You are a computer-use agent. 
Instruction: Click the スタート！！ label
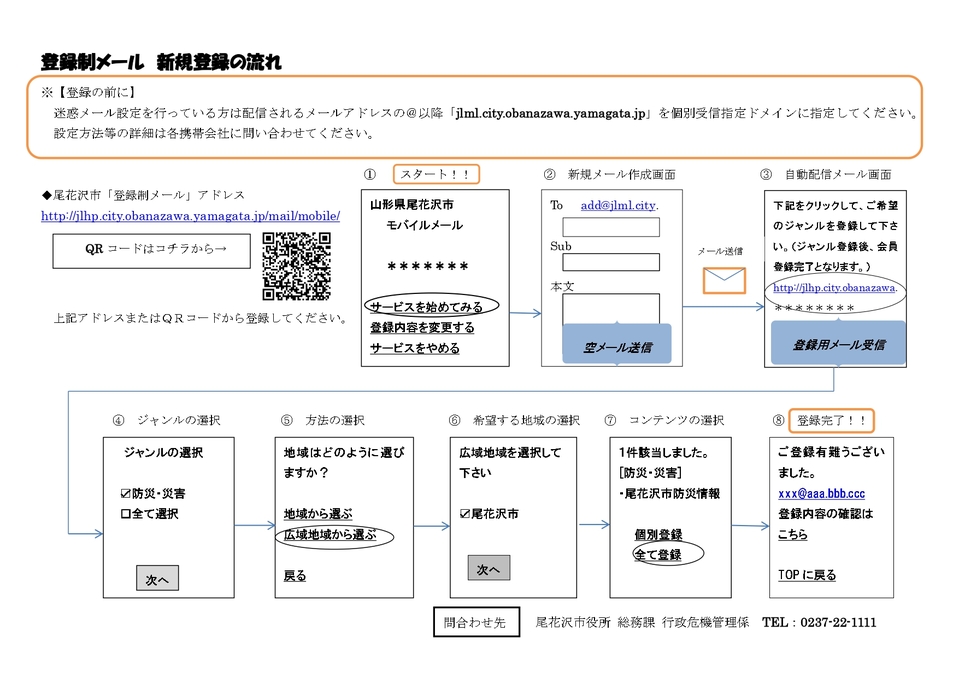tap(436, 174)
